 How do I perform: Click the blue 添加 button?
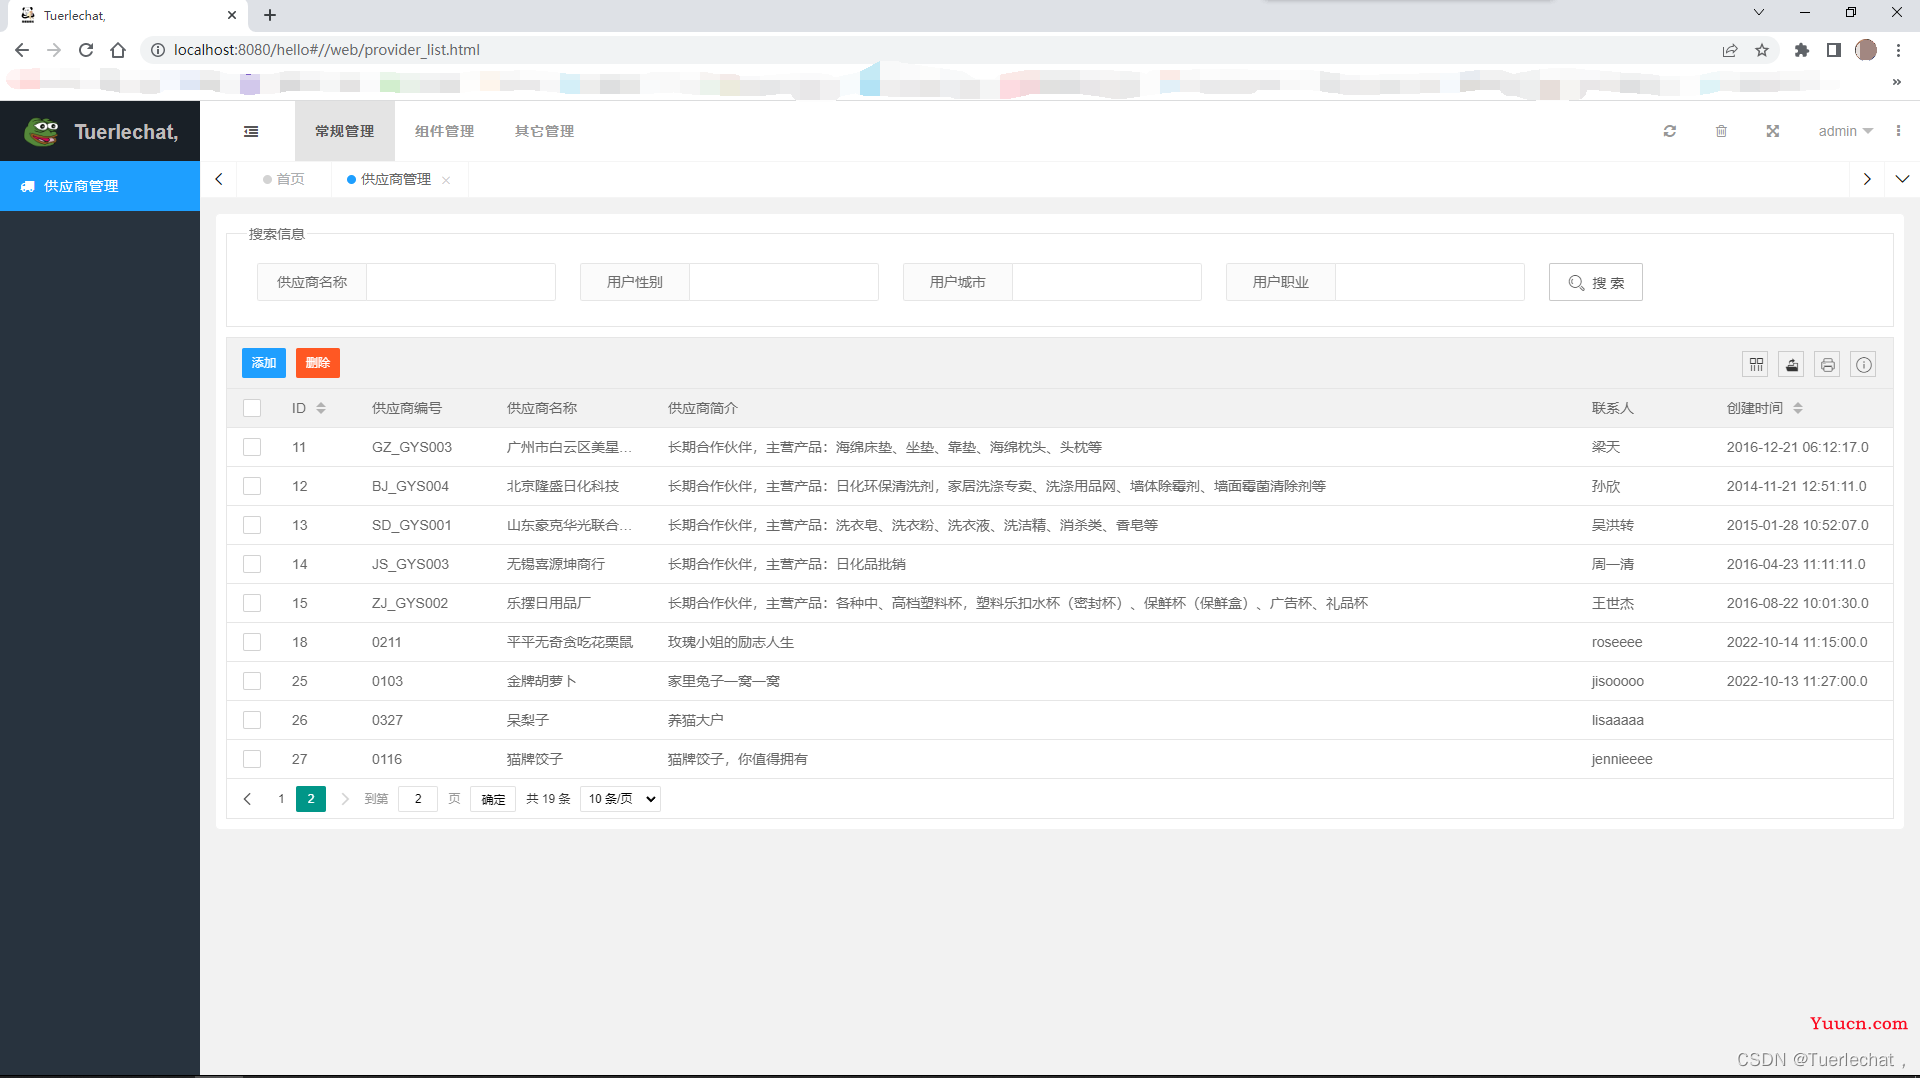[264, 363]
